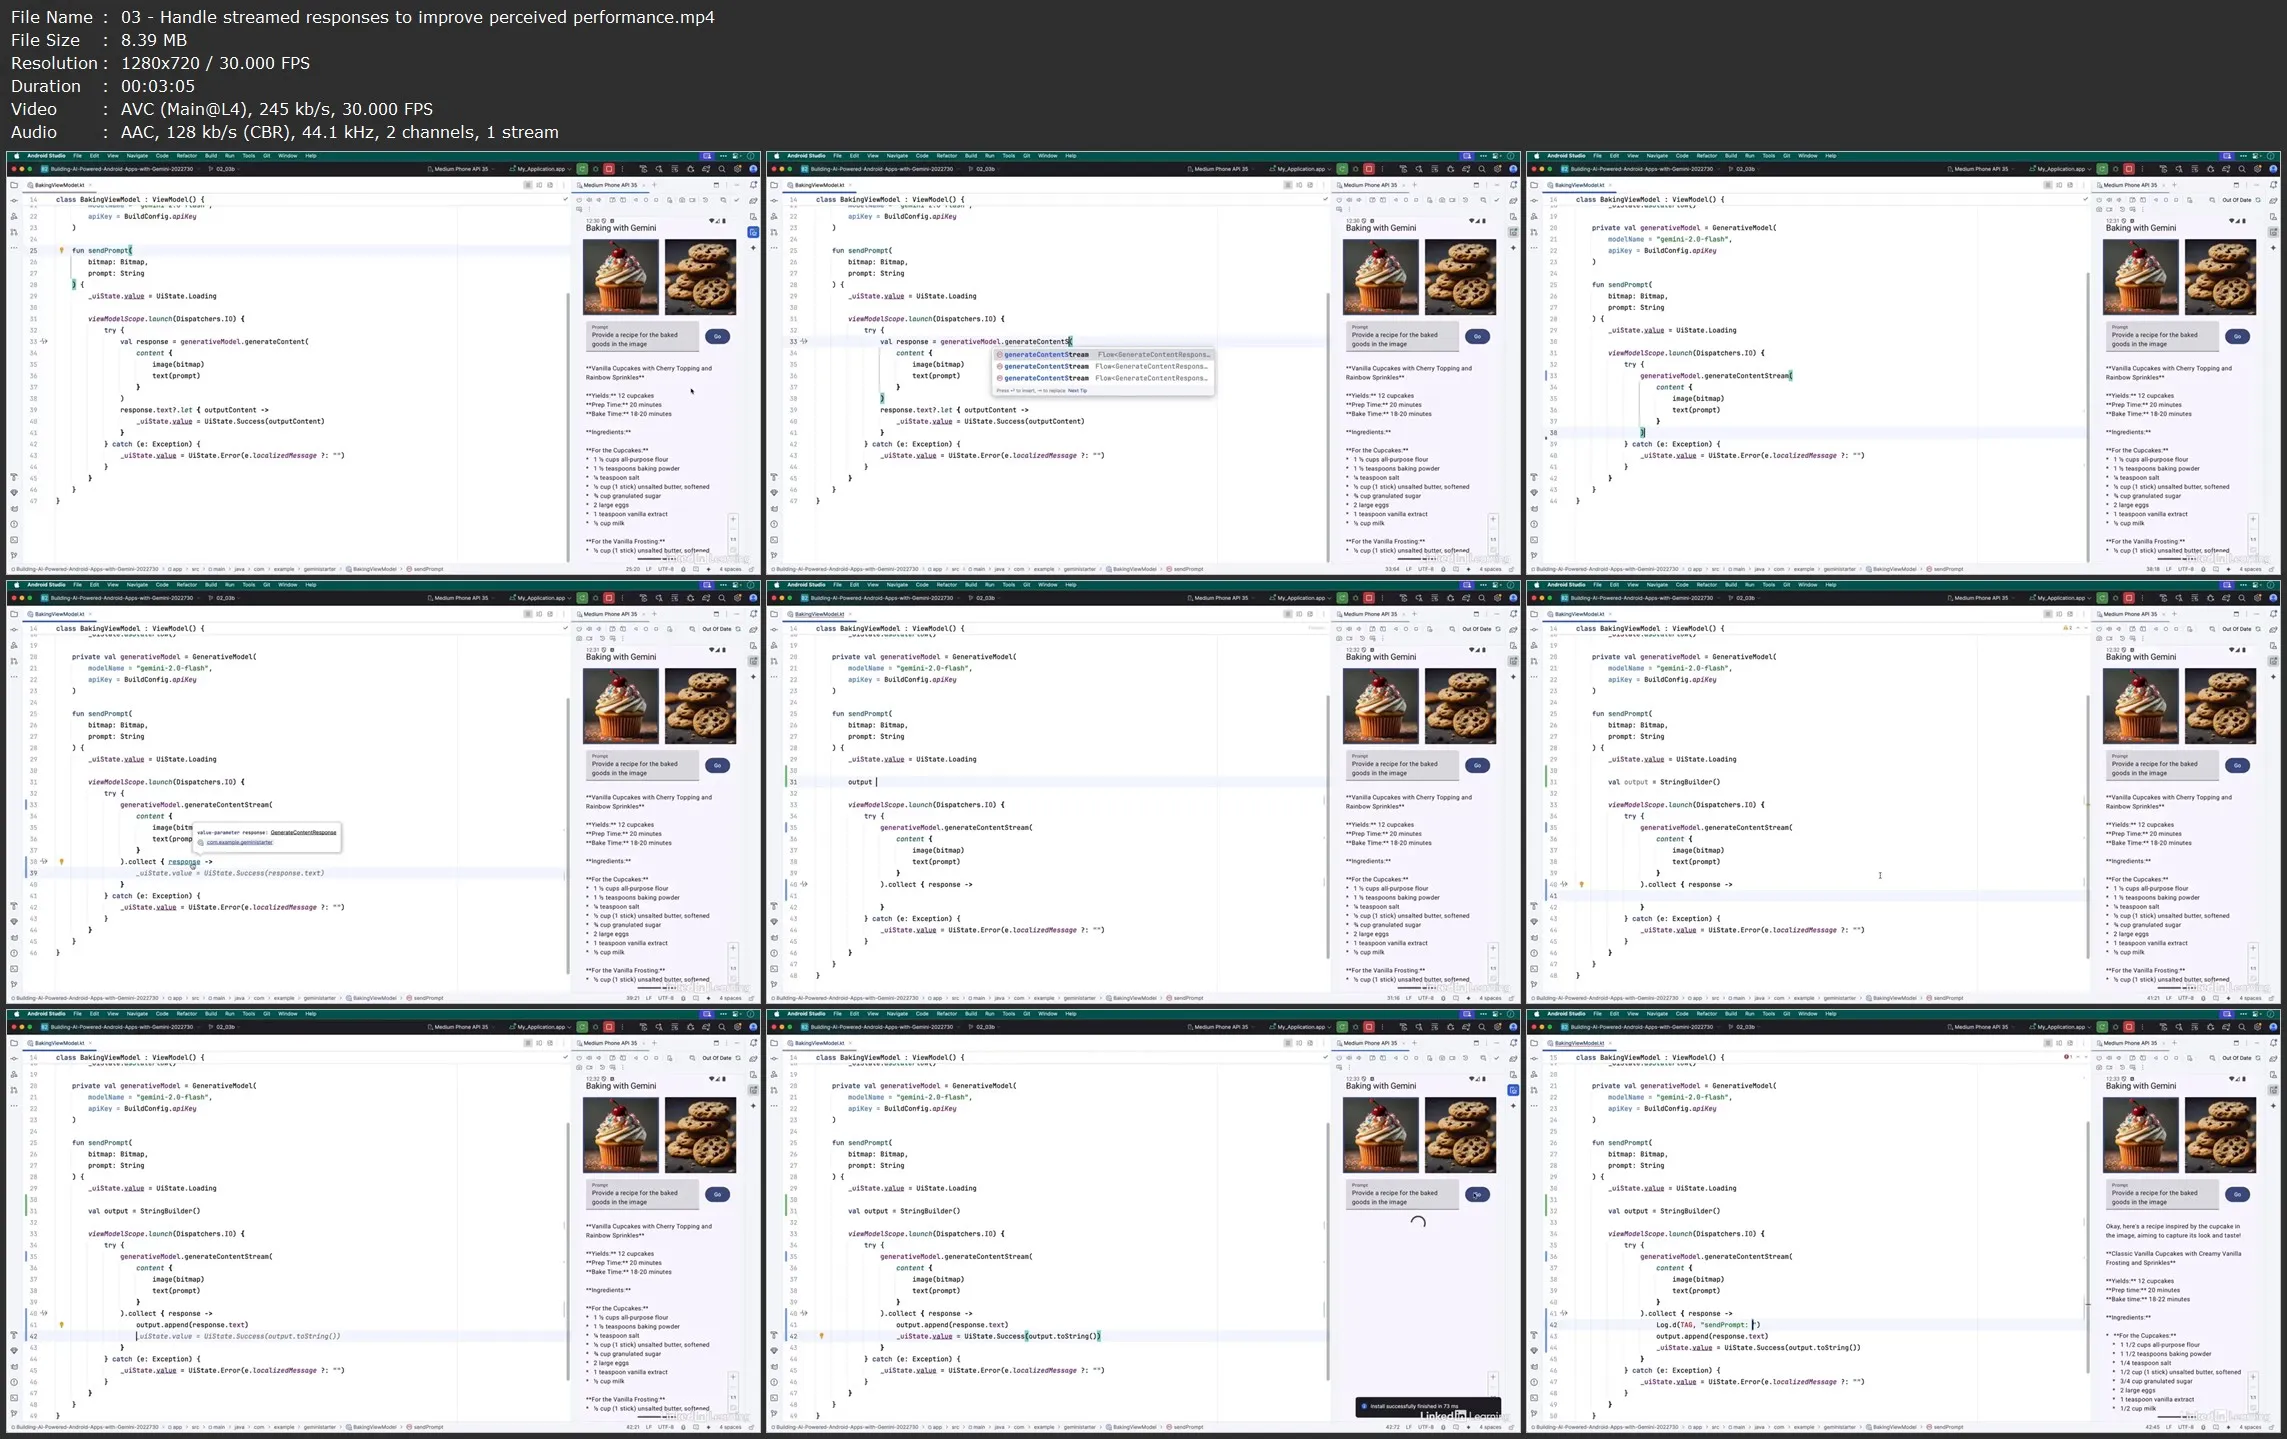Open 02_03b branch dropdown in the Log.d frame

tap(1746, 1027)
